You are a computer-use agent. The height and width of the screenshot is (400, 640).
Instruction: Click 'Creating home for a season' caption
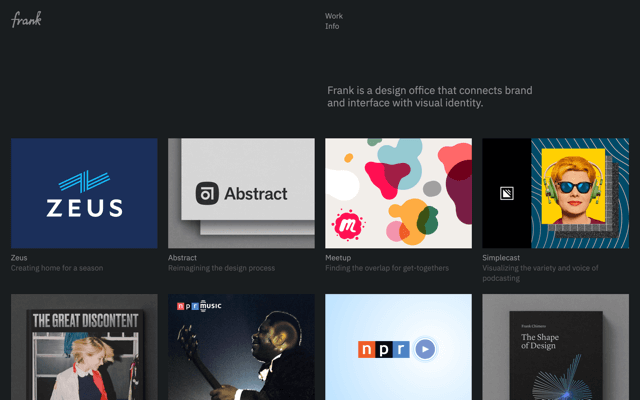[x=57, y=268]
